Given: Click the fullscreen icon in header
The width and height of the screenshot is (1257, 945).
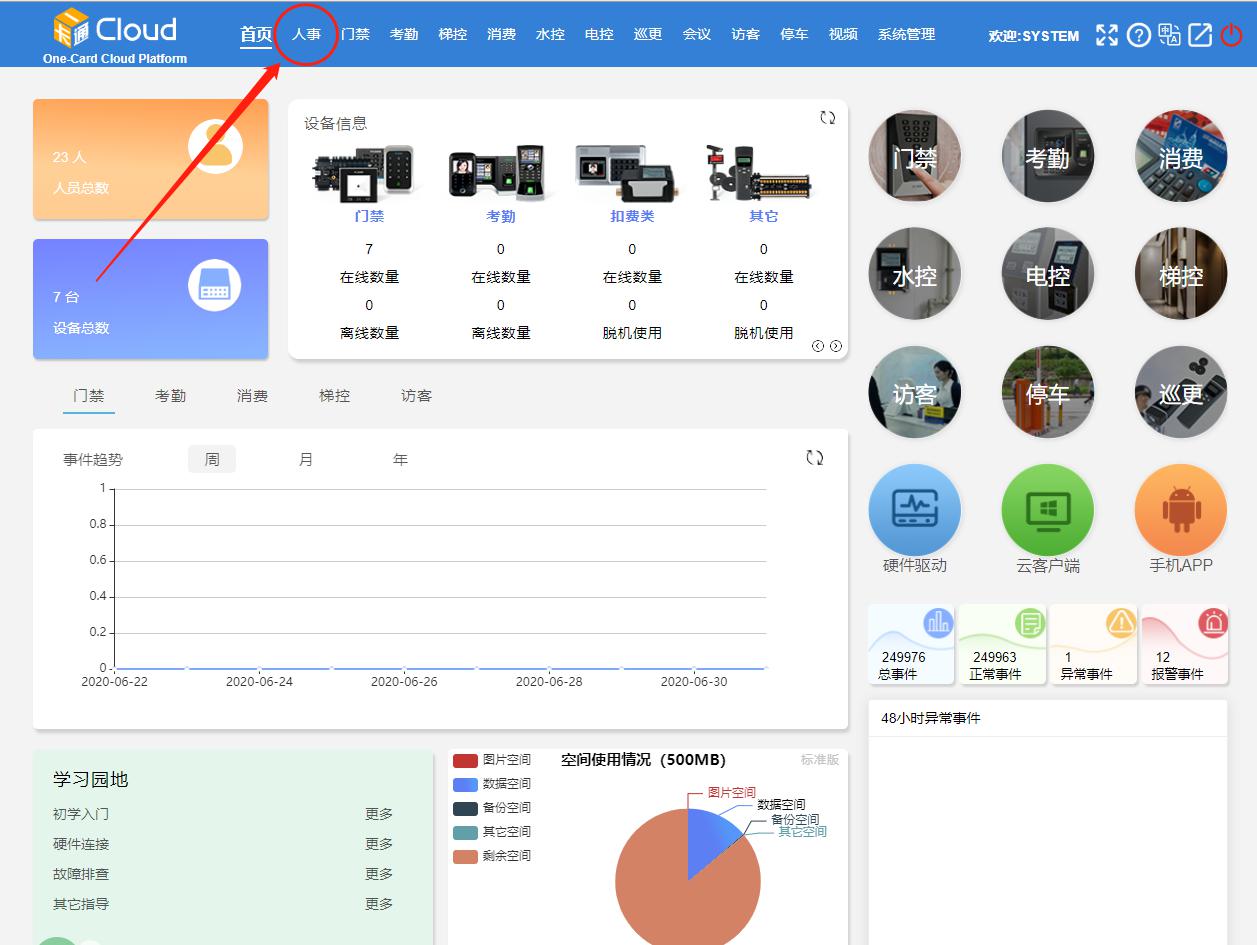Looking at the screenshot, I should [x=1107, y=35].
